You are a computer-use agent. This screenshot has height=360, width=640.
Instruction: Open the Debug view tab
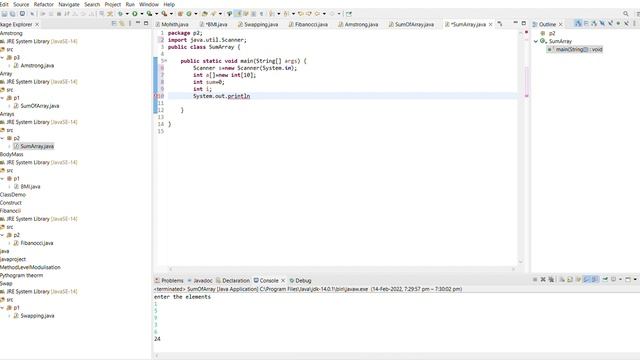[300, 280]
